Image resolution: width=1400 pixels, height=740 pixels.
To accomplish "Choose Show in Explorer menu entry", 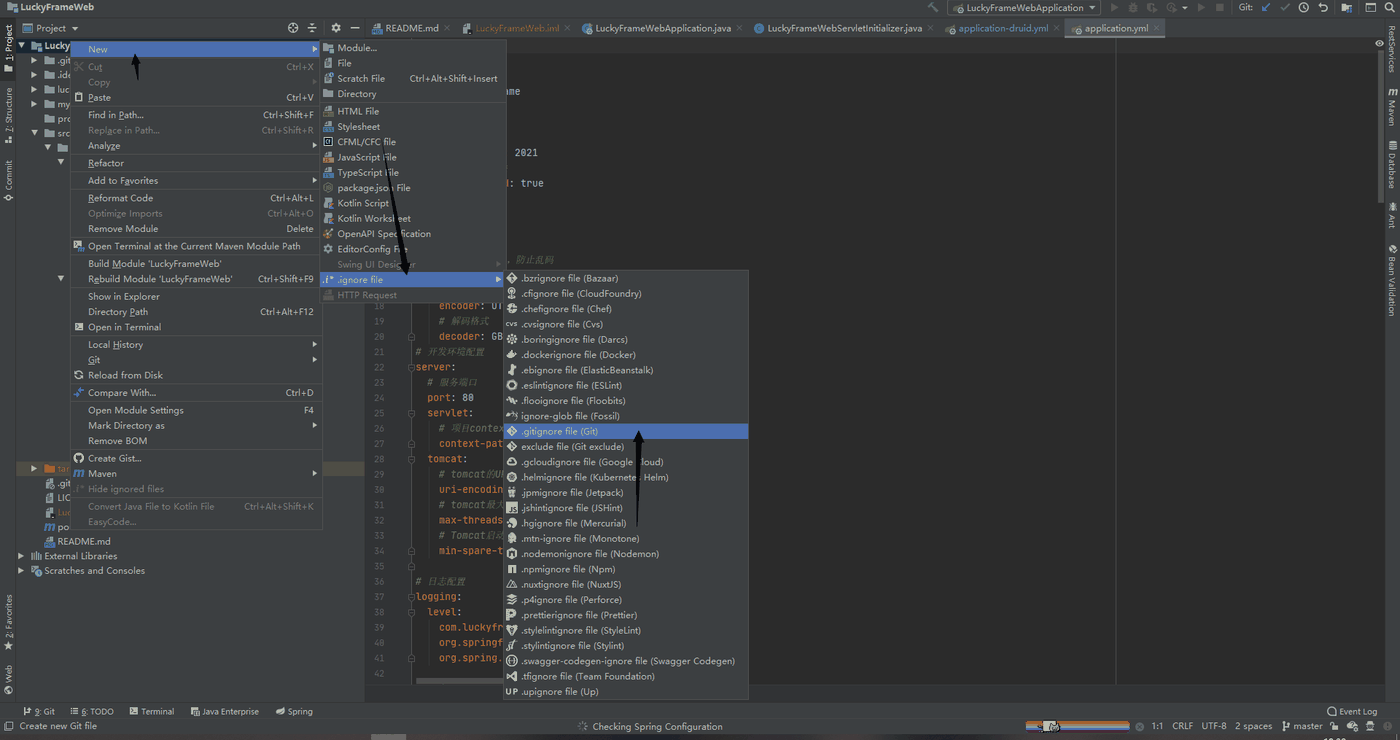I will tap(196, 296).
